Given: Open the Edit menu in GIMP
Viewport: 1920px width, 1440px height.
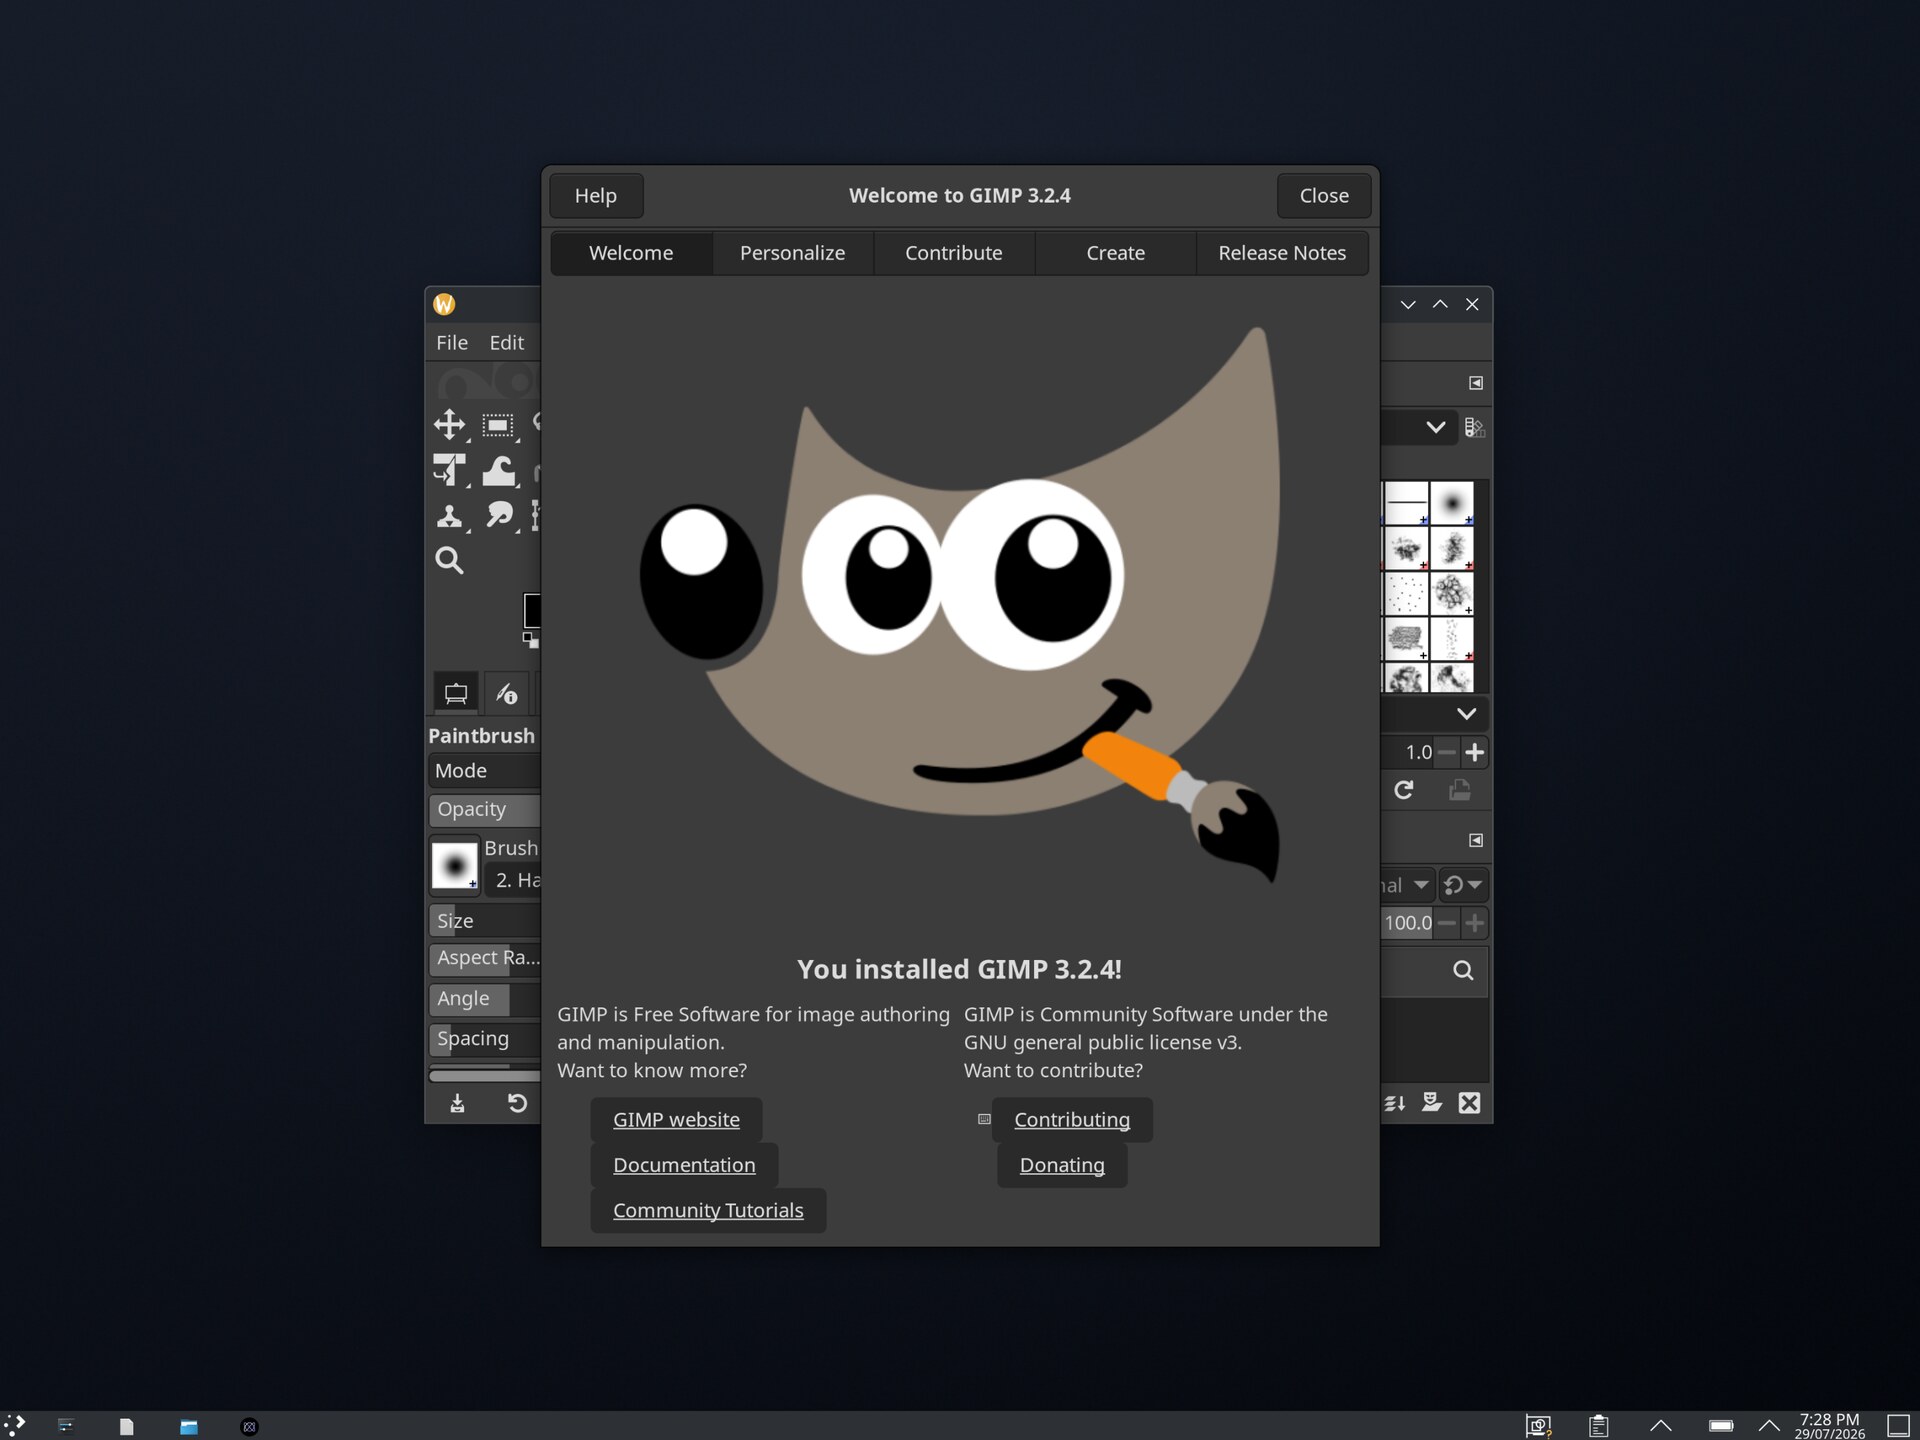Looking at the screenshot, I should tap(506, 342).
